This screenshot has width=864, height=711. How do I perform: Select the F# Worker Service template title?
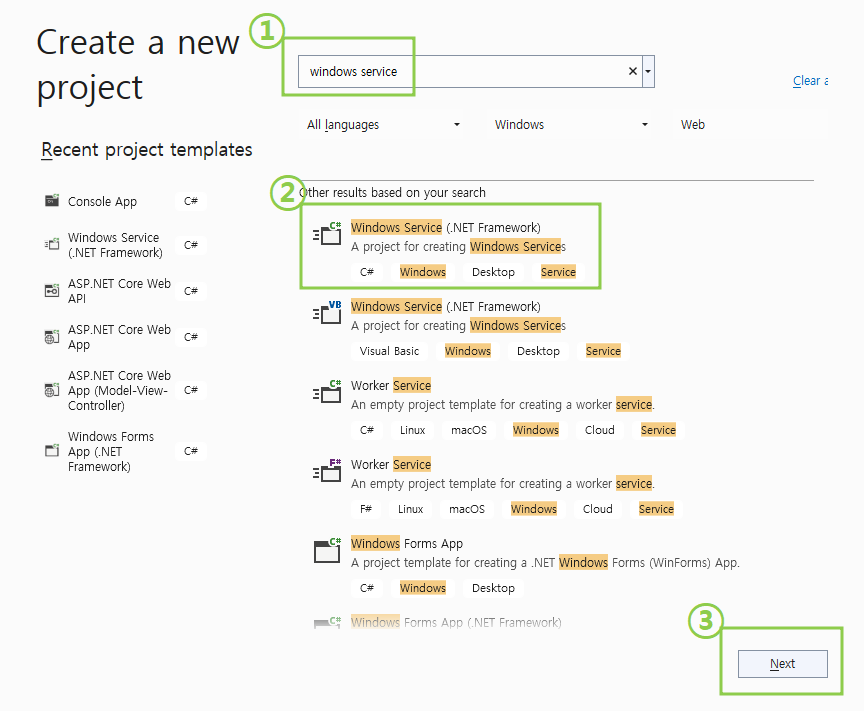click(391, 464)
